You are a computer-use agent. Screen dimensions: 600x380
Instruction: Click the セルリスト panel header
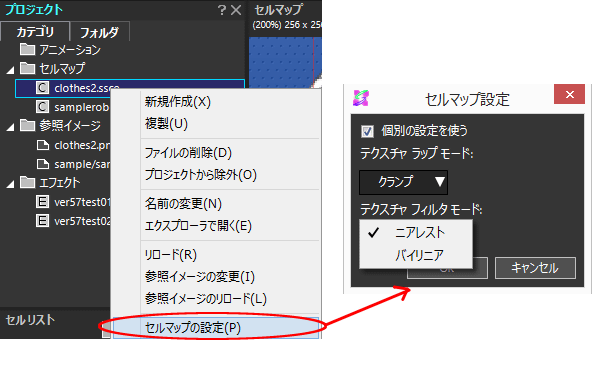30,320
